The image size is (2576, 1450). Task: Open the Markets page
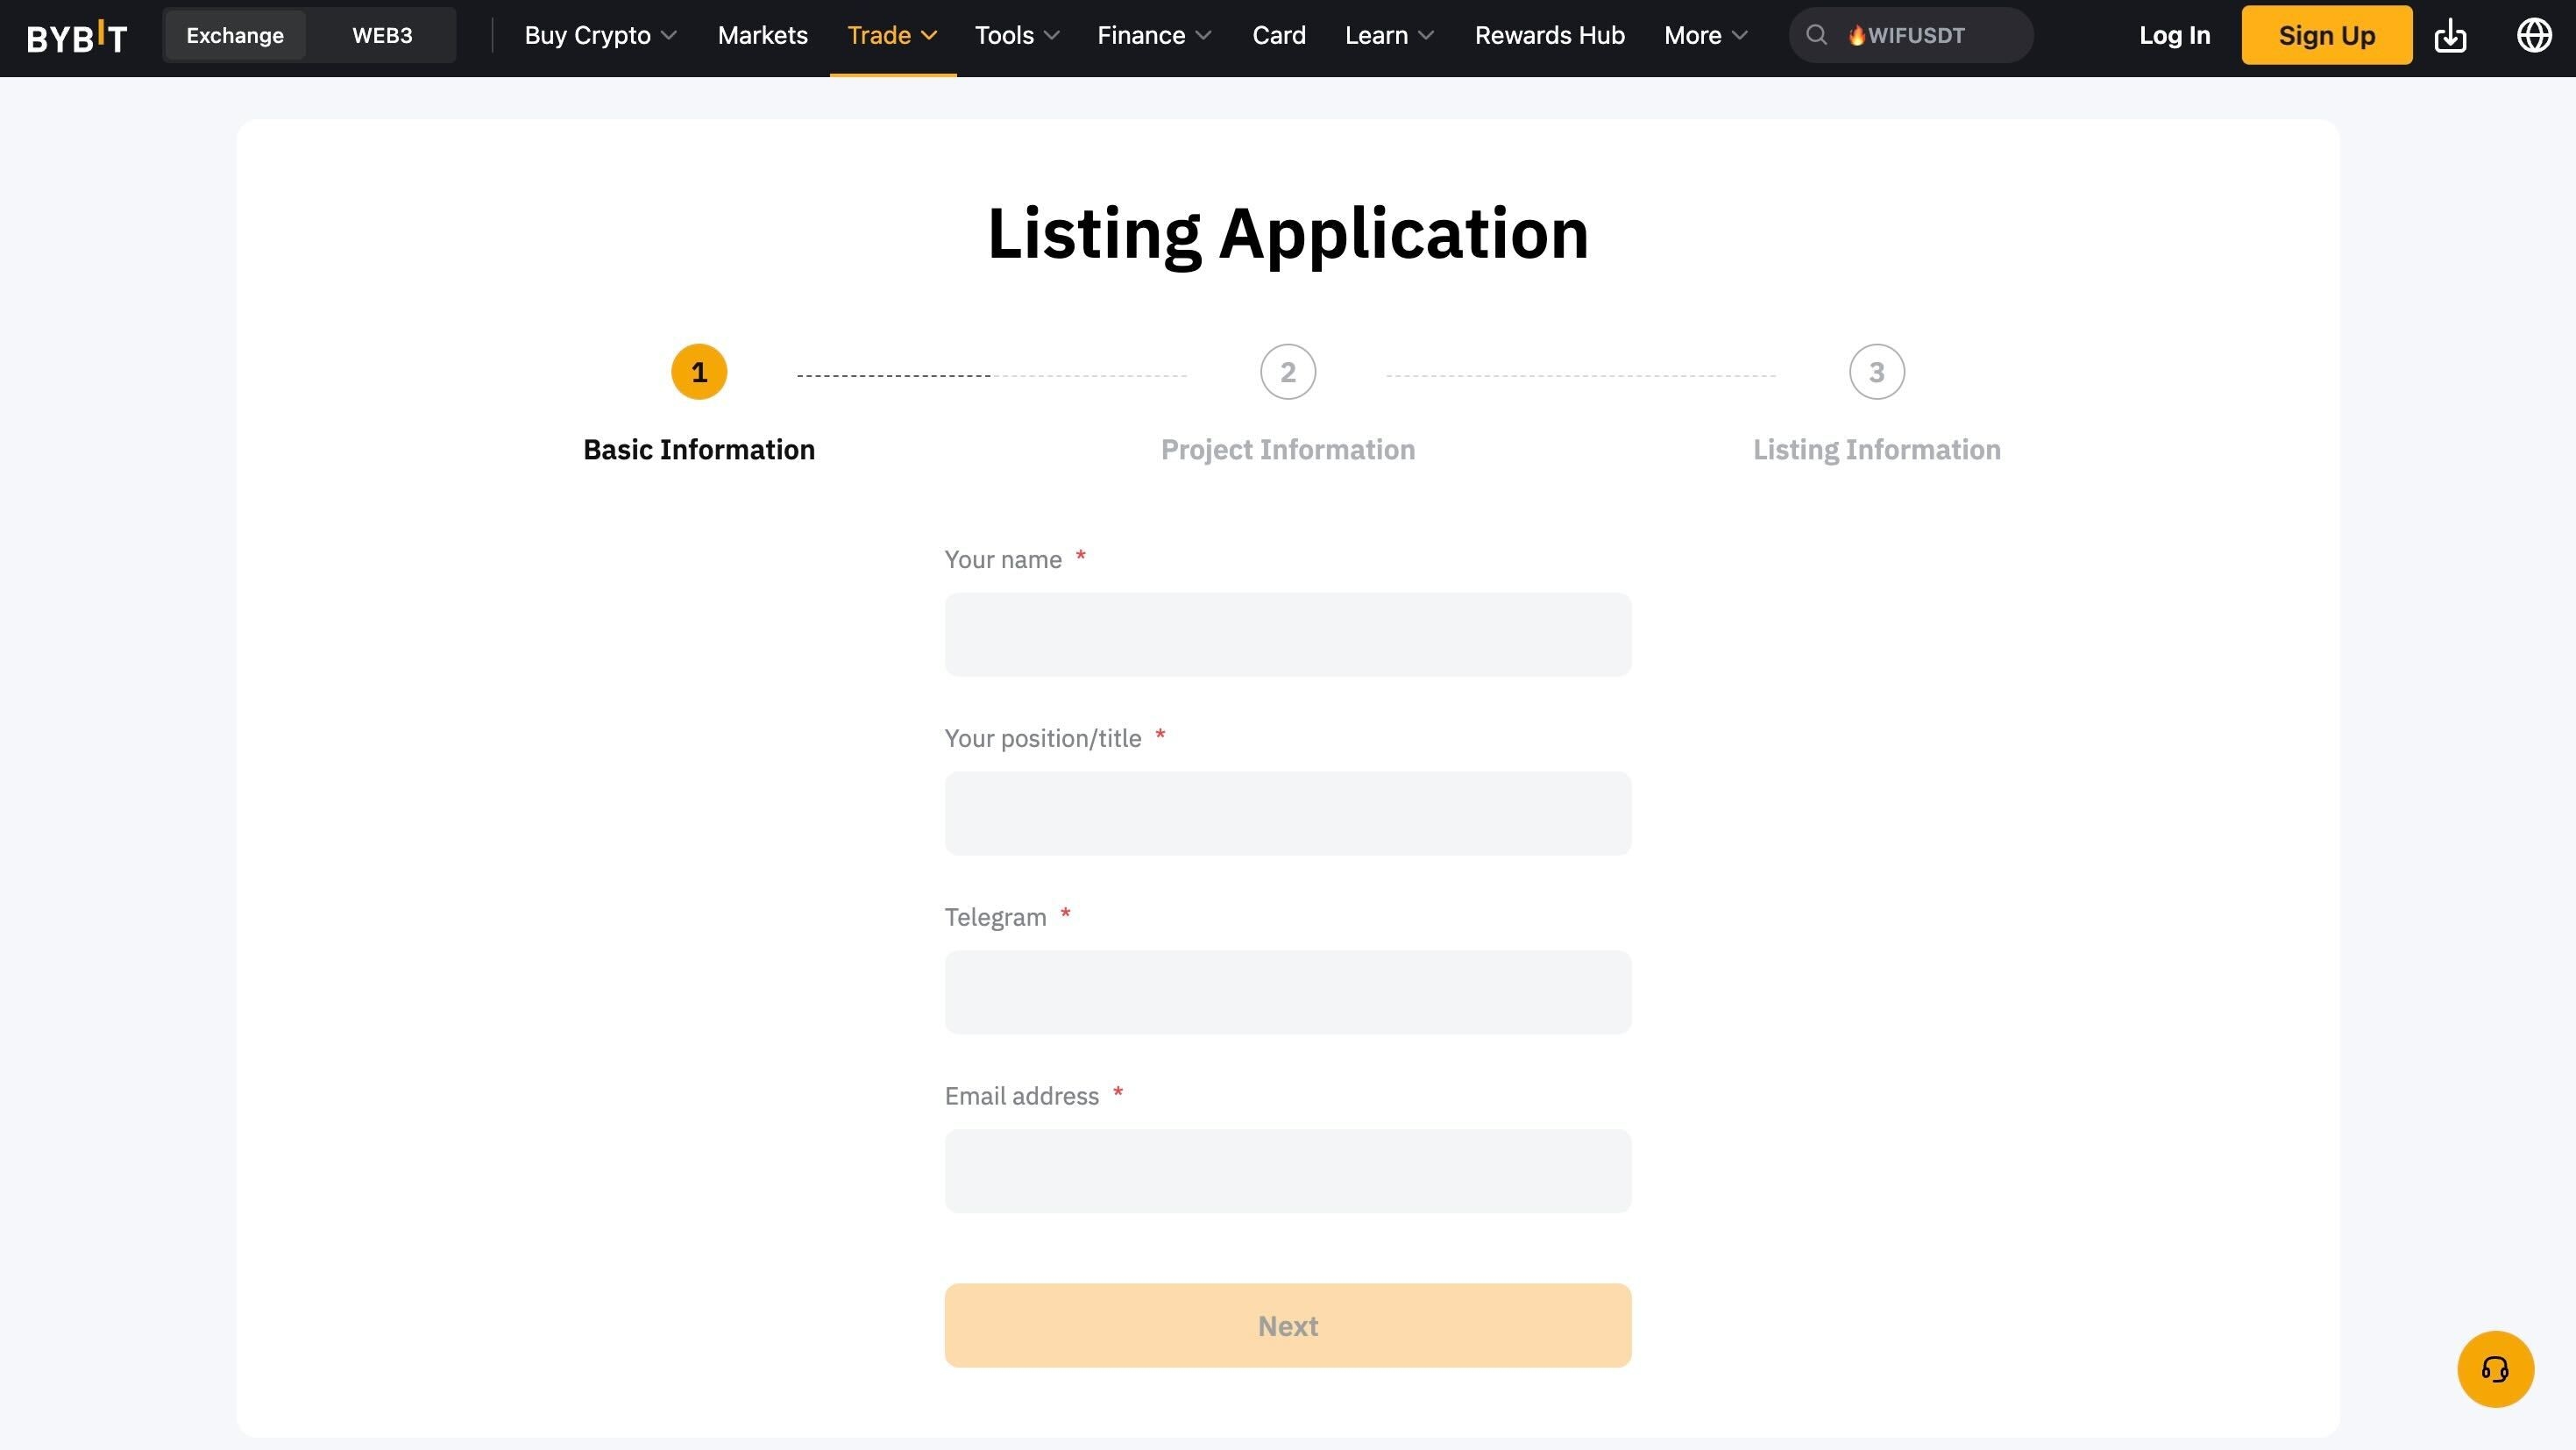coord(763,35)
